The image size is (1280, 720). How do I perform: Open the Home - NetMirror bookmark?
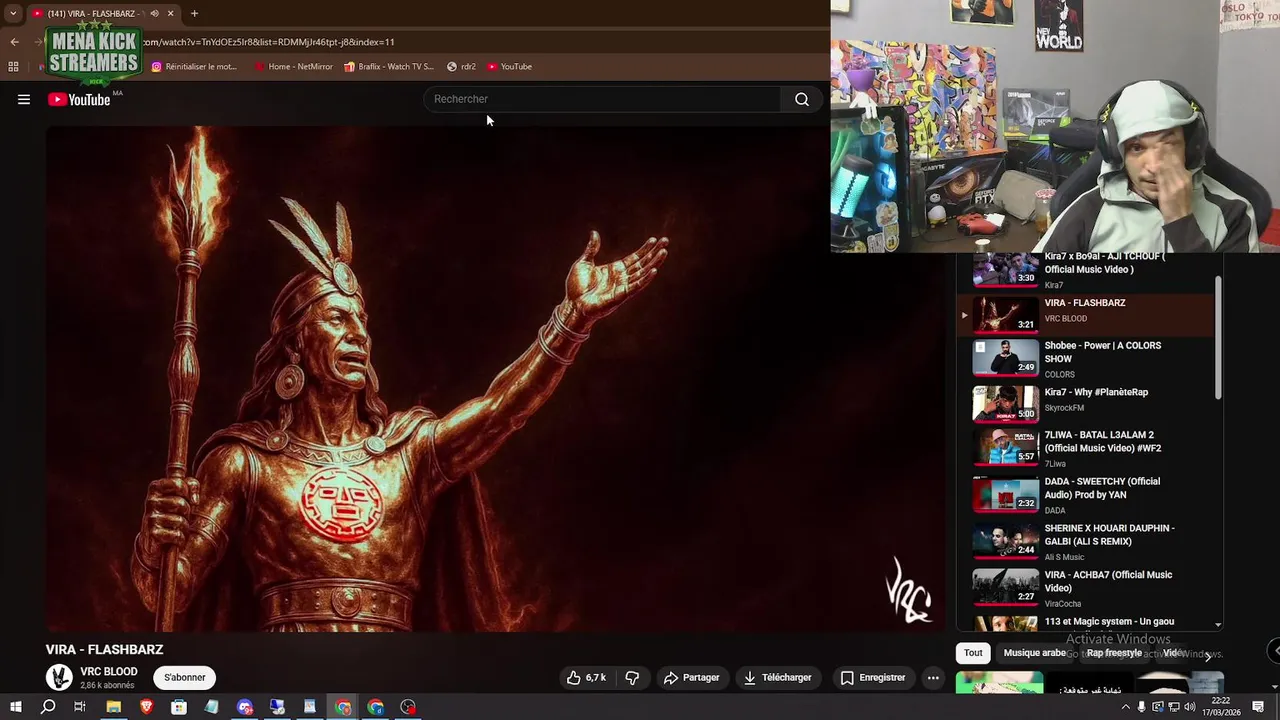click(293, 67)
